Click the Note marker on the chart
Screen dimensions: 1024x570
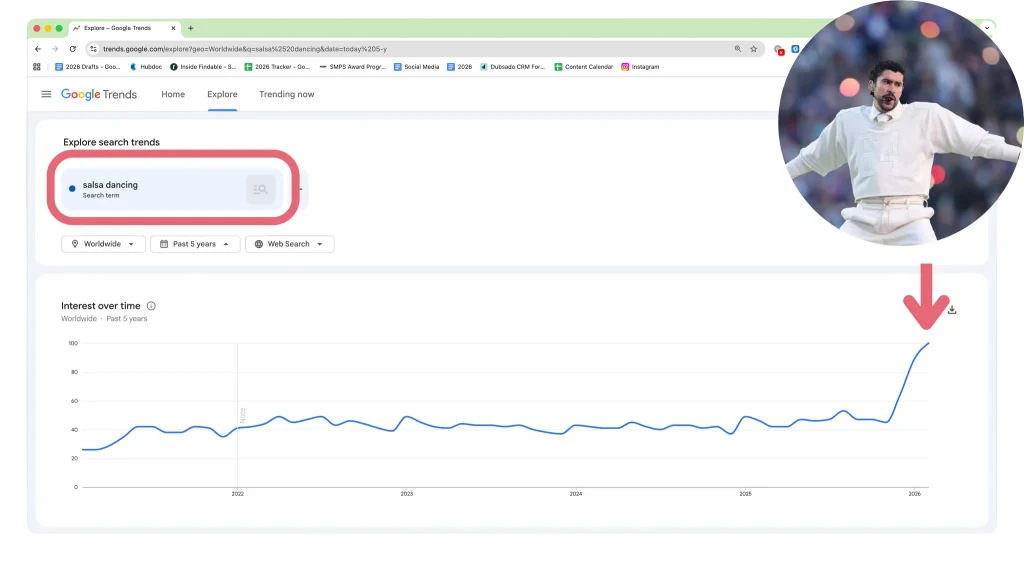click(x=242, y=415)
